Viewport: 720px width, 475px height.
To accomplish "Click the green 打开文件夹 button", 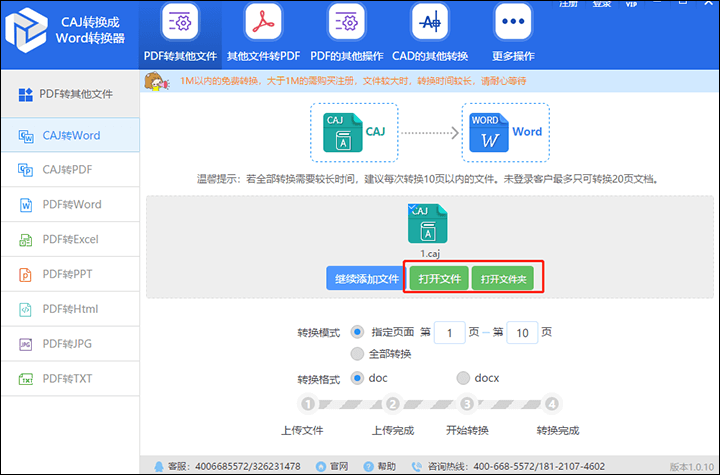I will click(x=503, y=278).
